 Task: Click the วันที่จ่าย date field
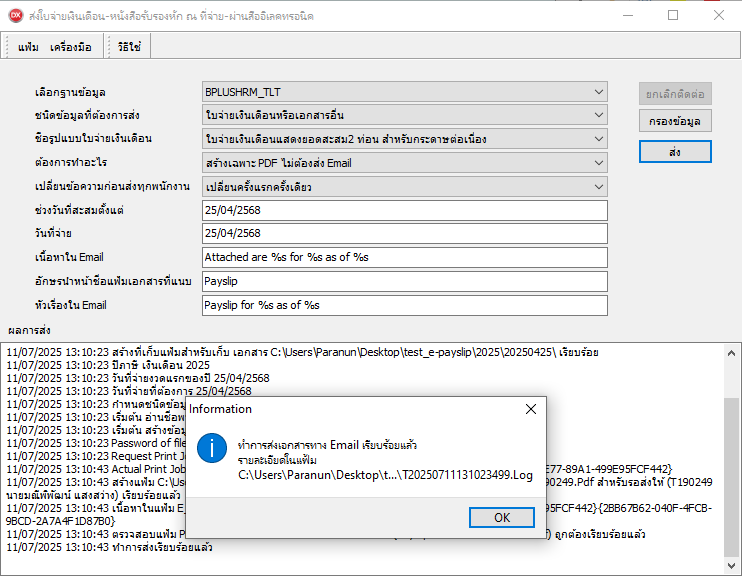[x=403, y=234]
